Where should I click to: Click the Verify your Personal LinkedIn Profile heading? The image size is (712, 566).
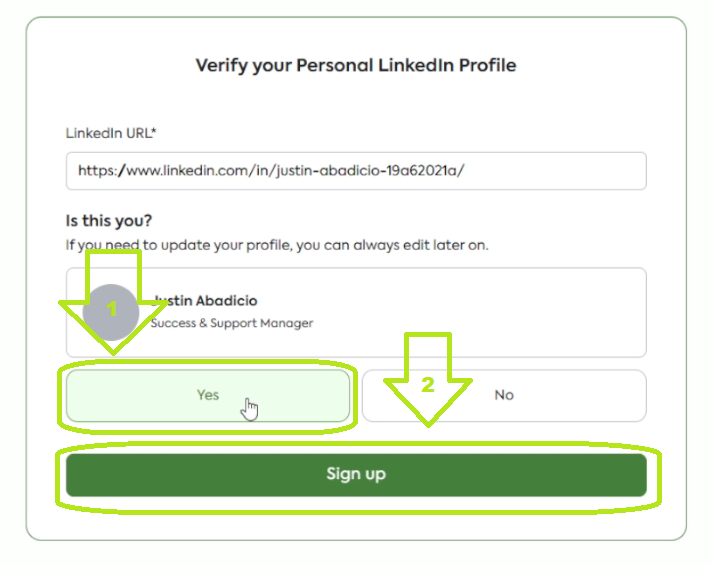355,66
